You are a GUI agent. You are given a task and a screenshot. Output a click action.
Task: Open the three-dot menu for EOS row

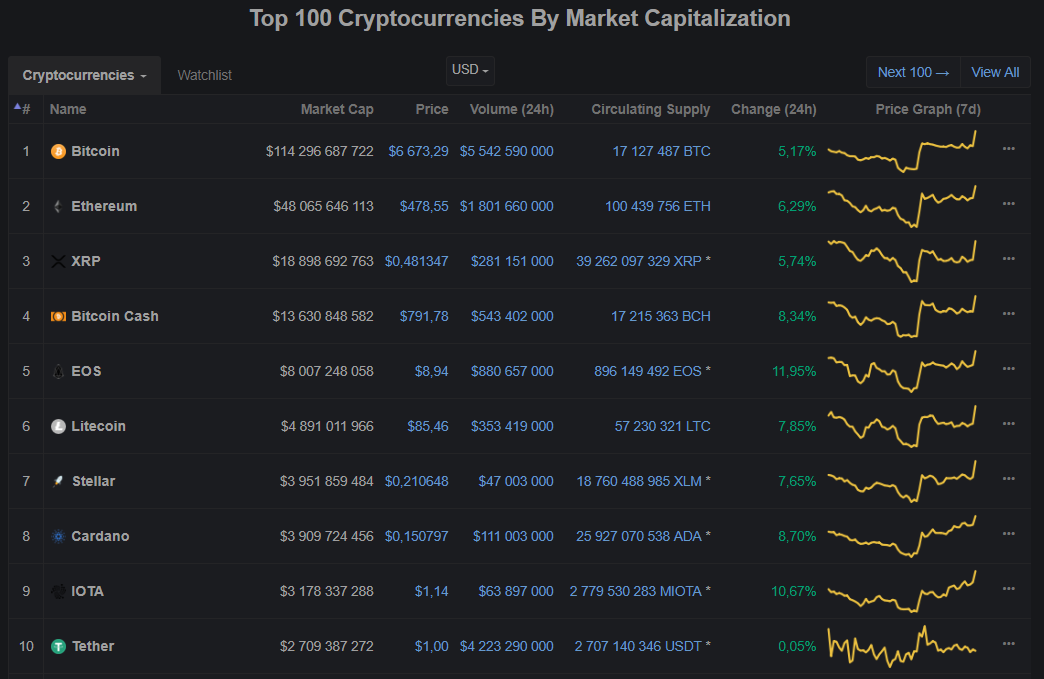pyautogui.click(x=1008, y=369)
